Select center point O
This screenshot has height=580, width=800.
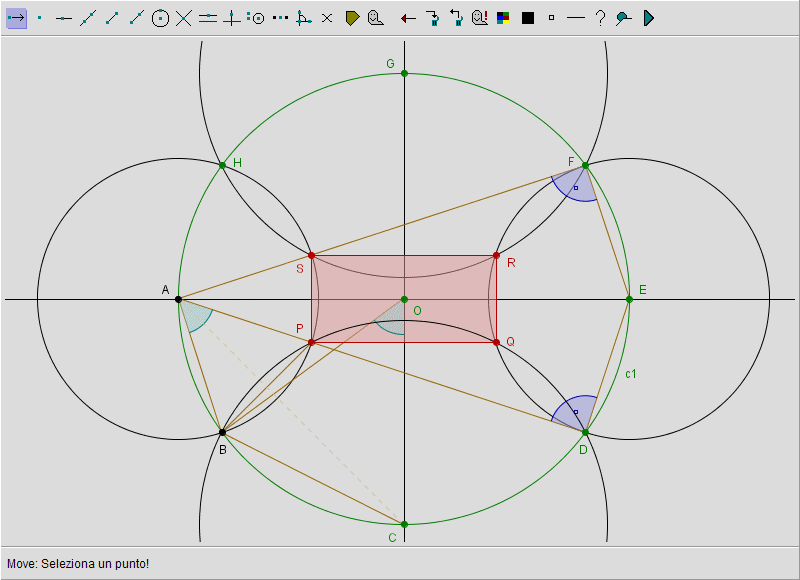click(x=404, y=299)
